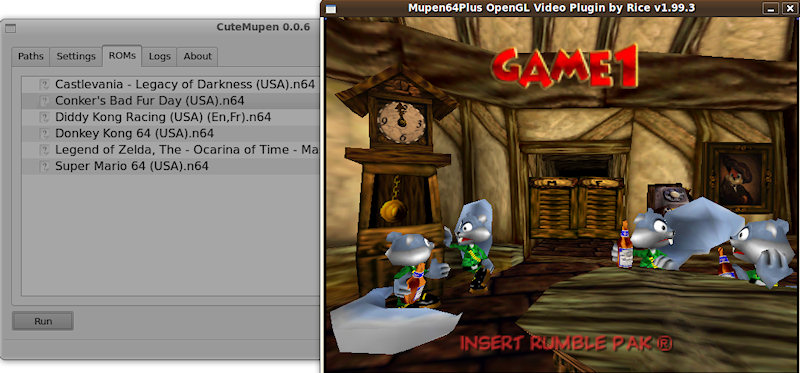
Task: Choose Diddy Kong Racing ROM entry
Action: (171, 117)
